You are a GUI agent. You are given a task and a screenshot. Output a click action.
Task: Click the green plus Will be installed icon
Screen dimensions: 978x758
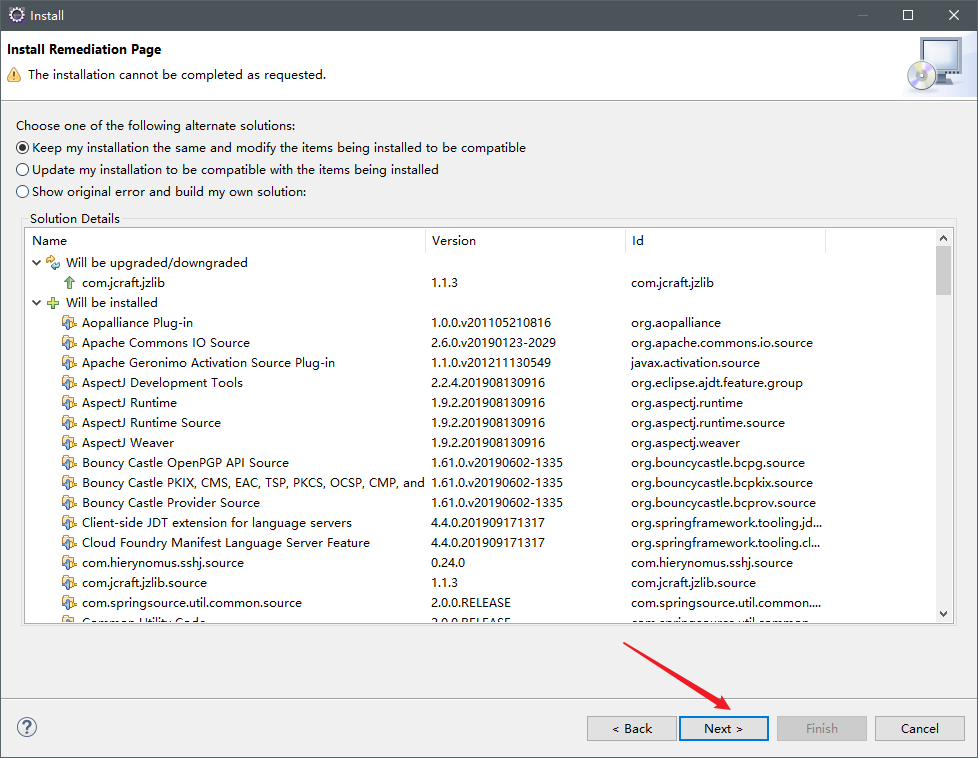click(x=54, y=303)
